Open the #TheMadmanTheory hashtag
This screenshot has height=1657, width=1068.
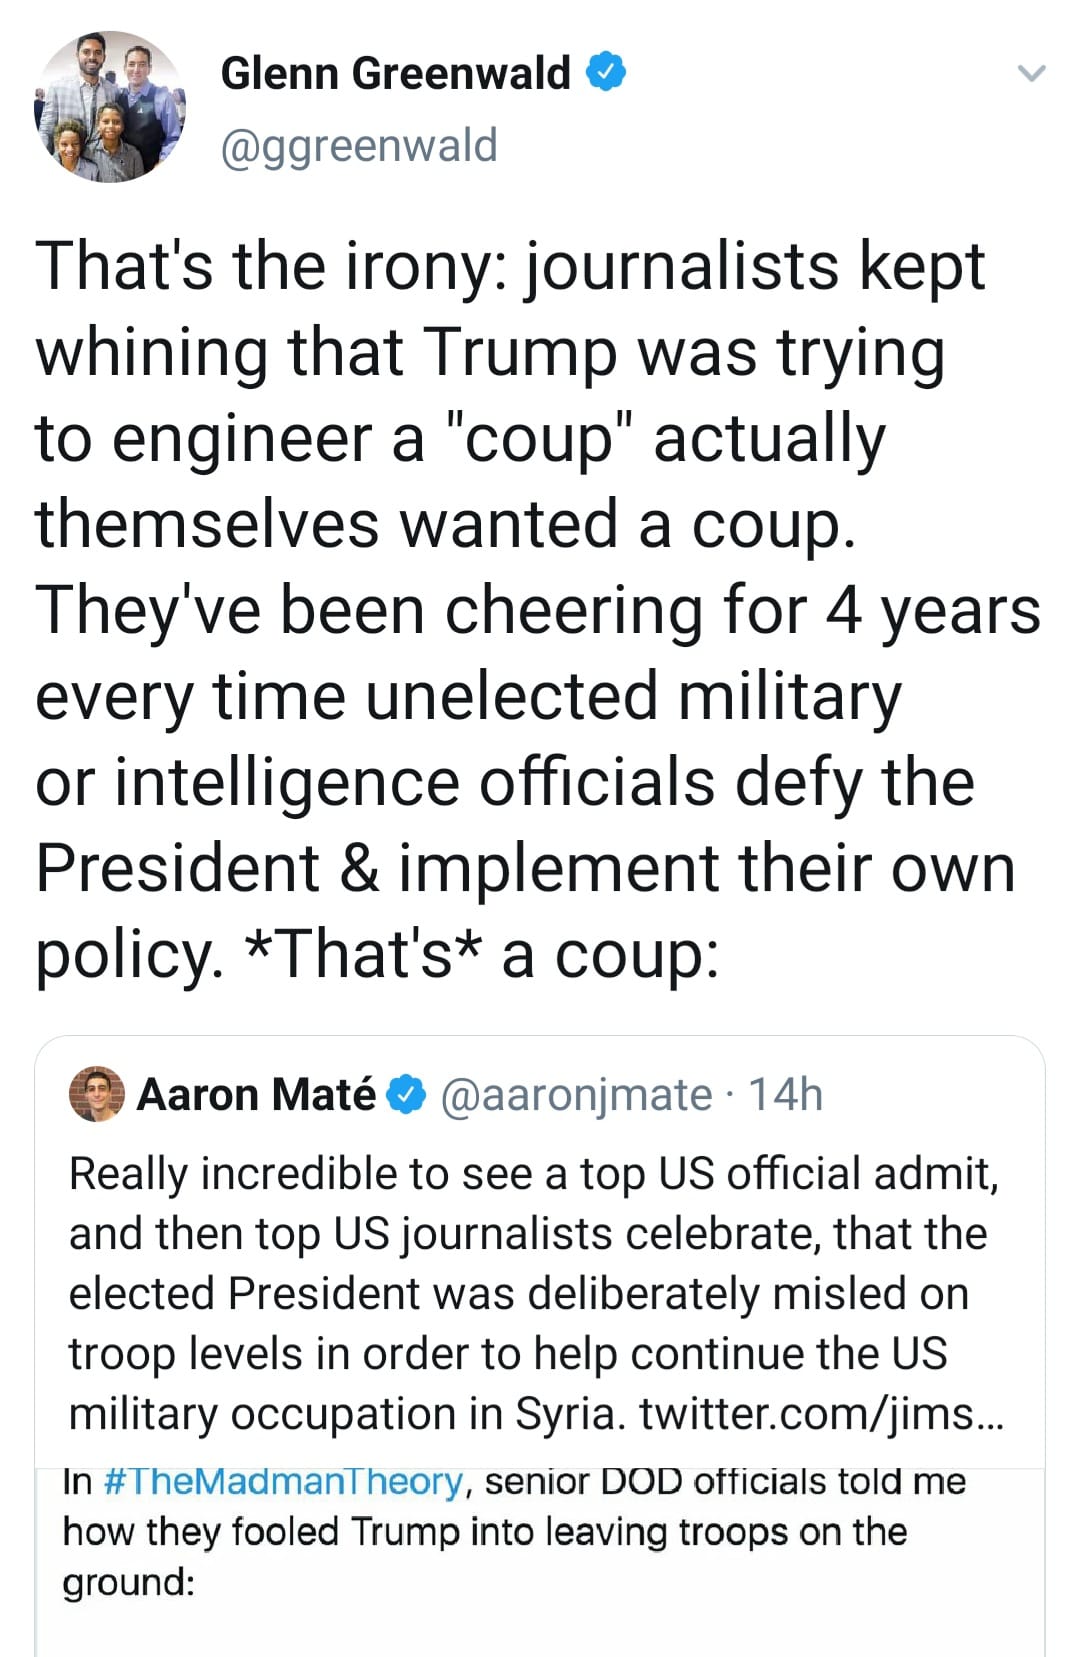pos(283,1481)
